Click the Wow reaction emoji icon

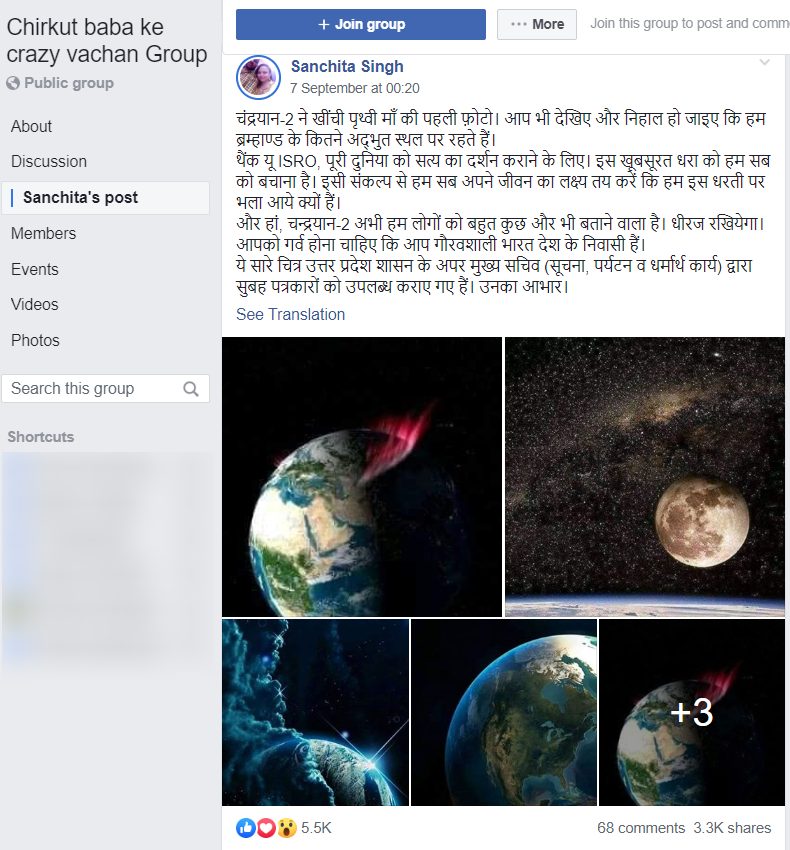tap(287, 827)
